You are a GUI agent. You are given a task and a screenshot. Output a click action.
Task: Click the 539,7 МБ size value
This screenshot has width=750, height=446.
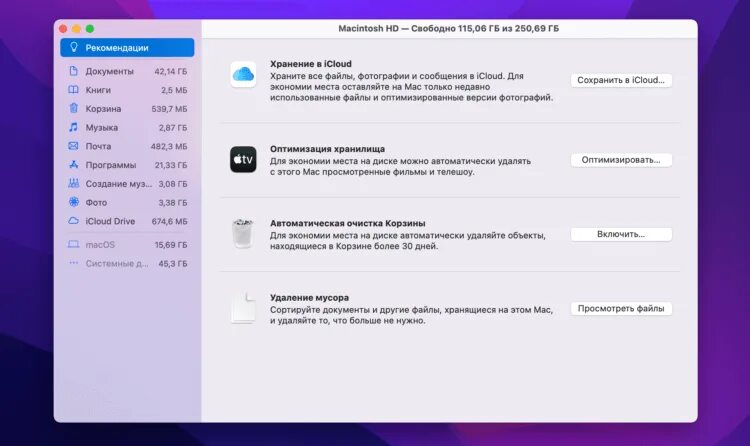click(x=169, y=109)
